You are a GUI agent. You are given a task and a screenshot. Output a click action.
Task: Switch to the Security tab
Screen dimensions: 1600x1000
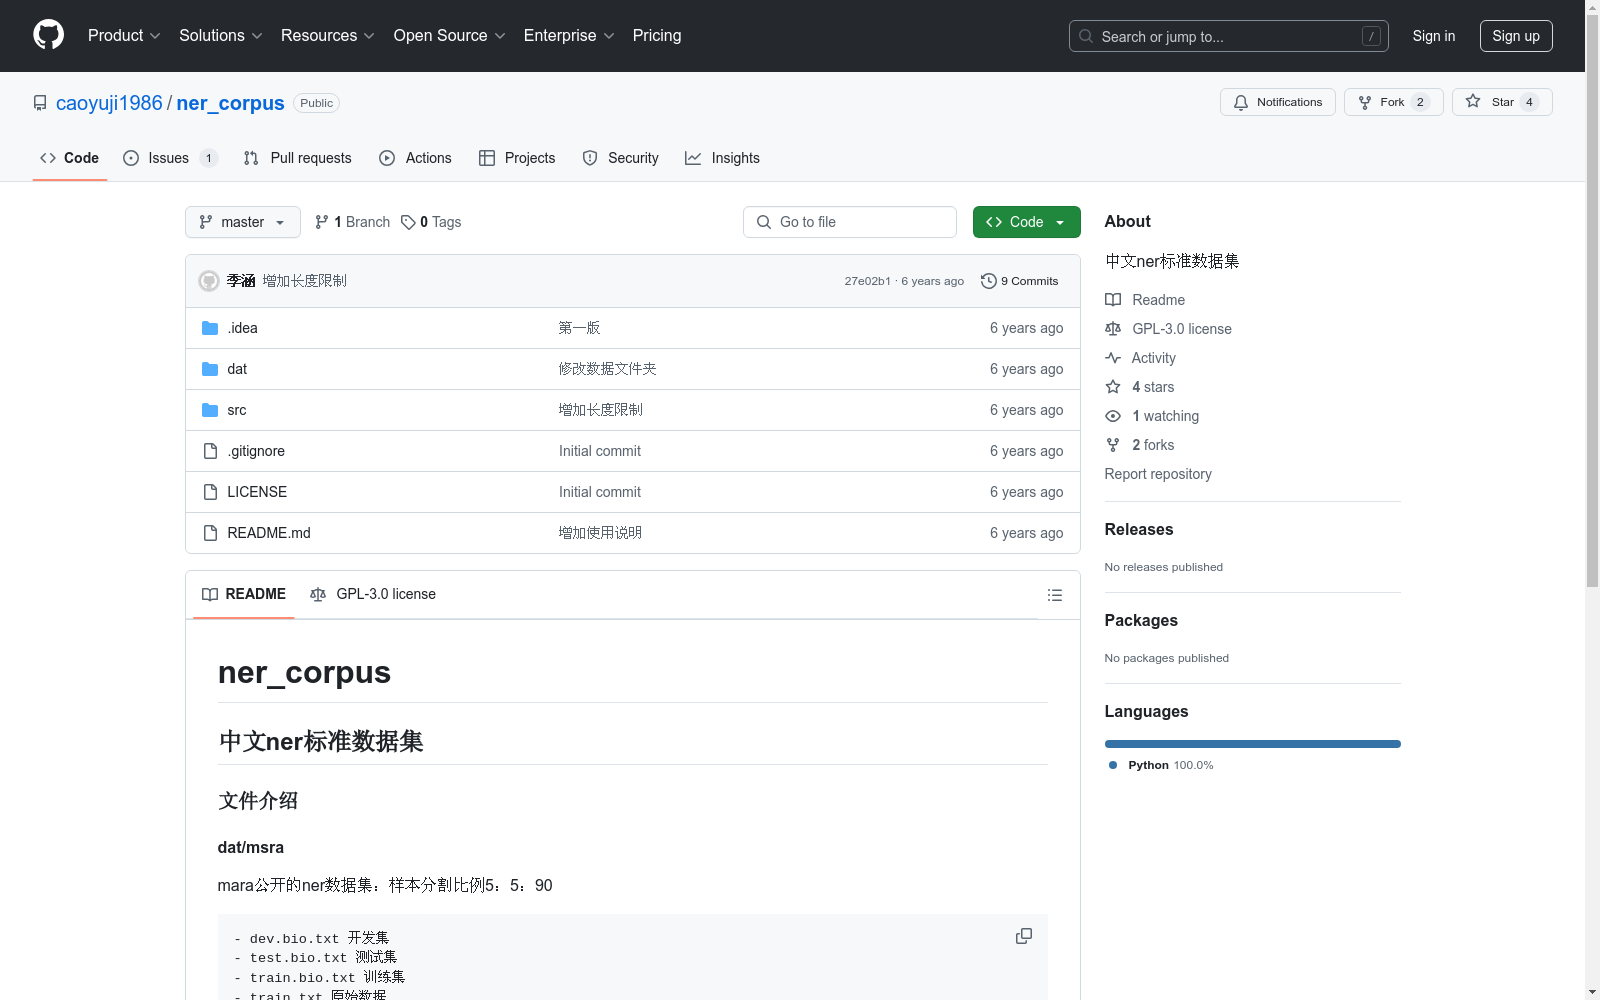[x=621, y=158]
